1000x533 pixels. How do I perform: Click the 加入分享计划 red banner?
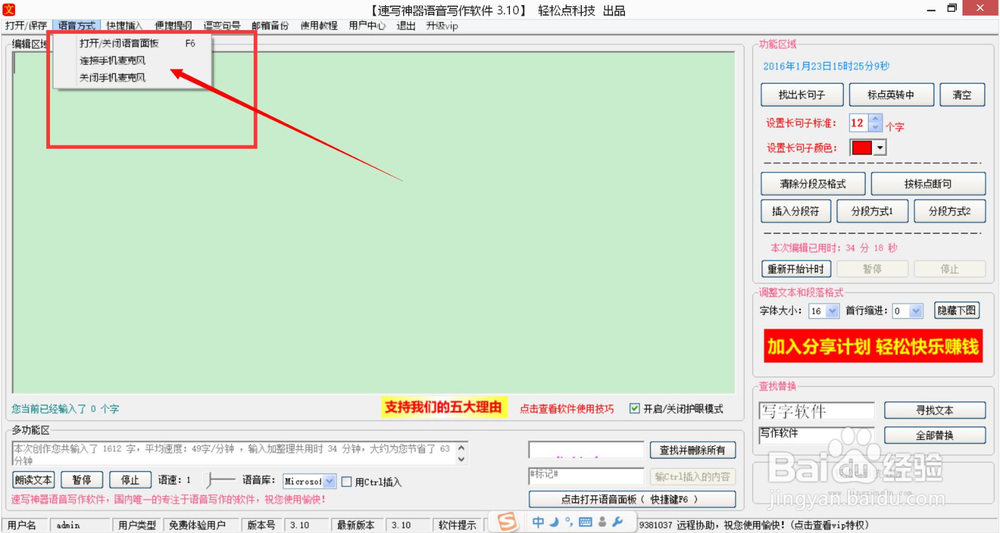point(873,346)
